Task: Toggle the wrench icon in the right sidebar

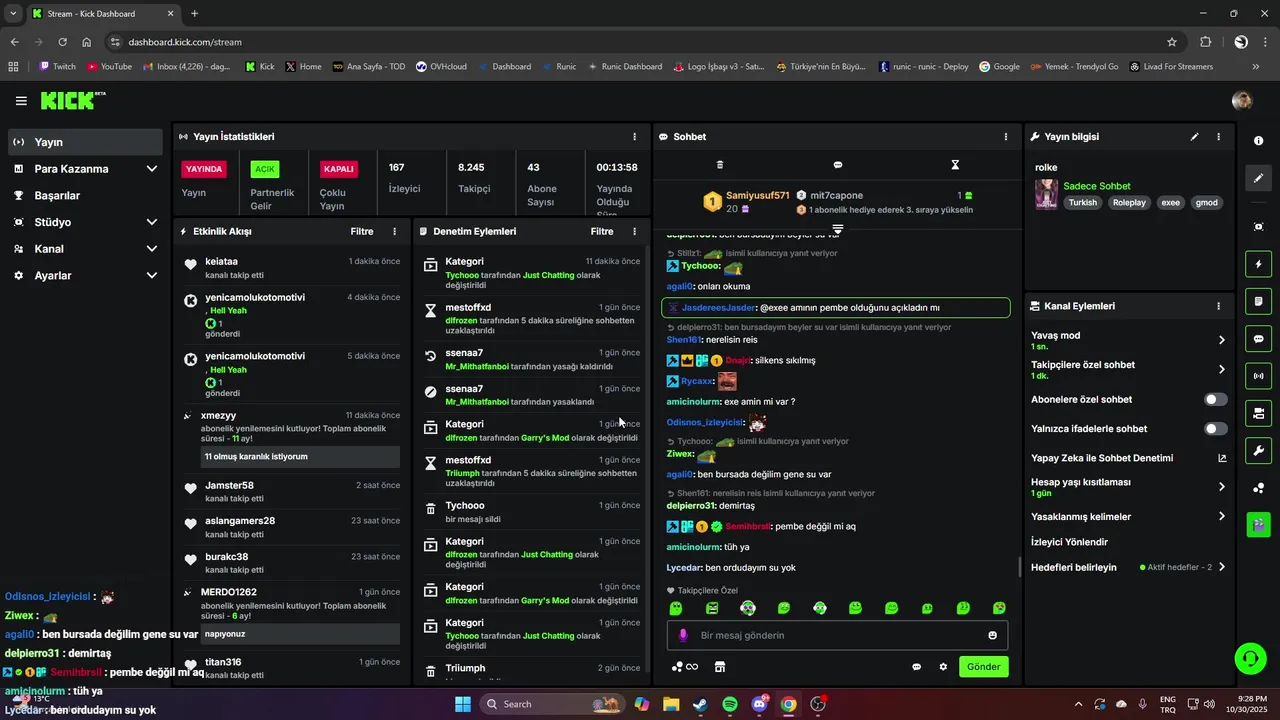Action: click(1258, 450)
